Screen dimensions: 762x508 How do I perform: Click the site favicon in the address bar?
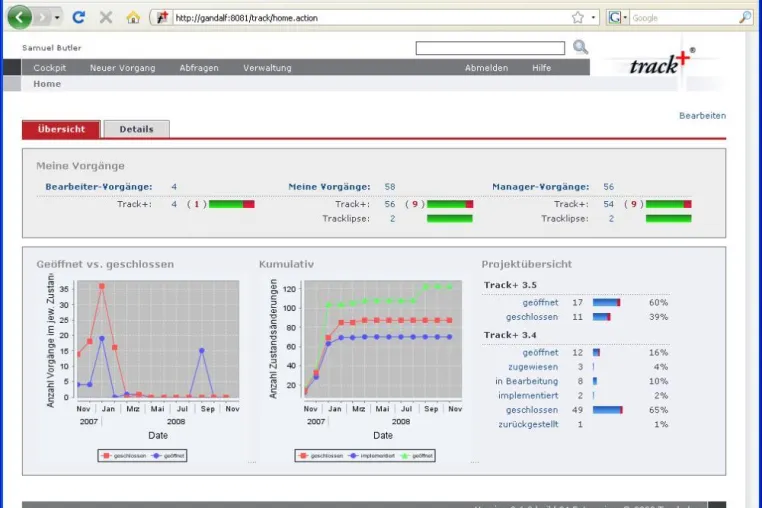162,18
